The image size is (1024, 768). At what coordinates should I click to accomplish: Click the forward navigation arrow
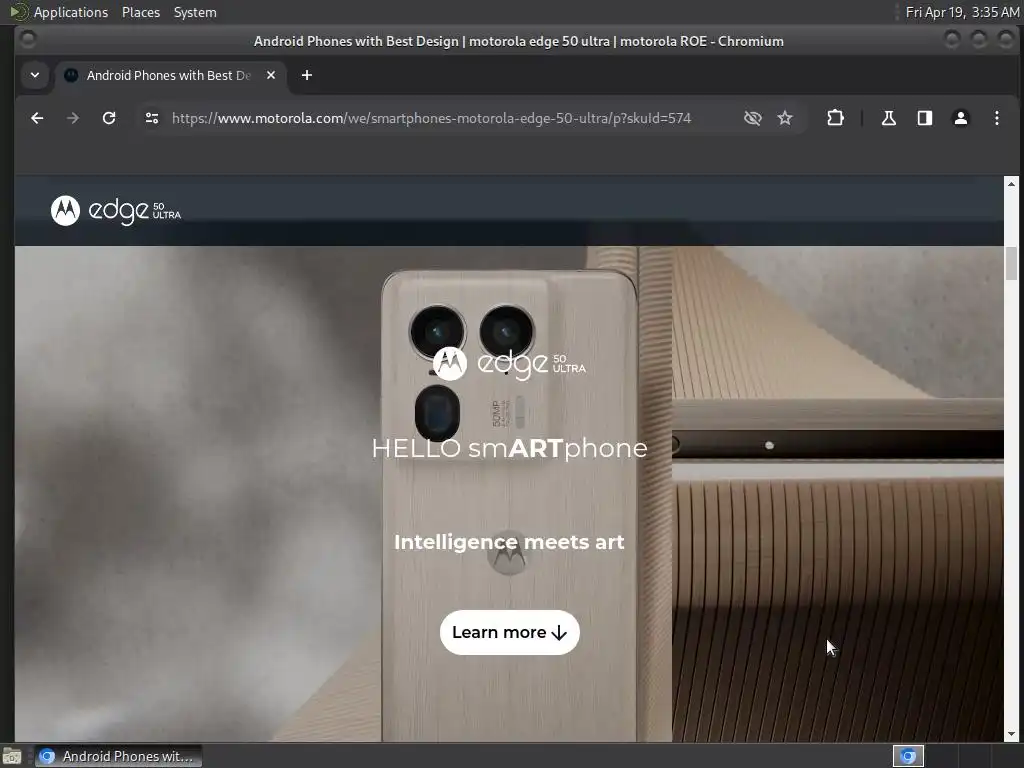73,118
